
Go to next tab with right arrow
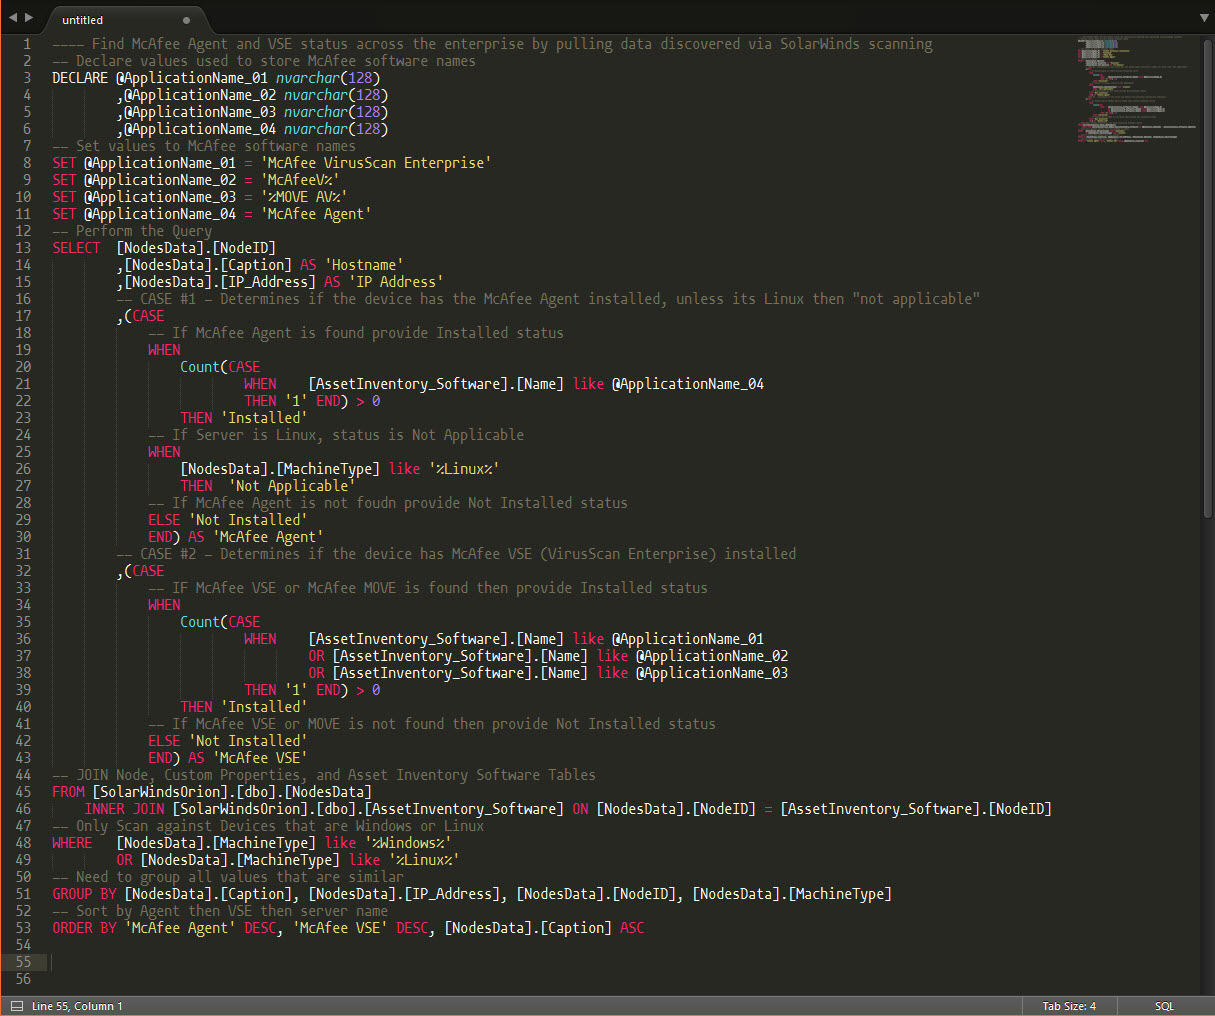(29, 18)
